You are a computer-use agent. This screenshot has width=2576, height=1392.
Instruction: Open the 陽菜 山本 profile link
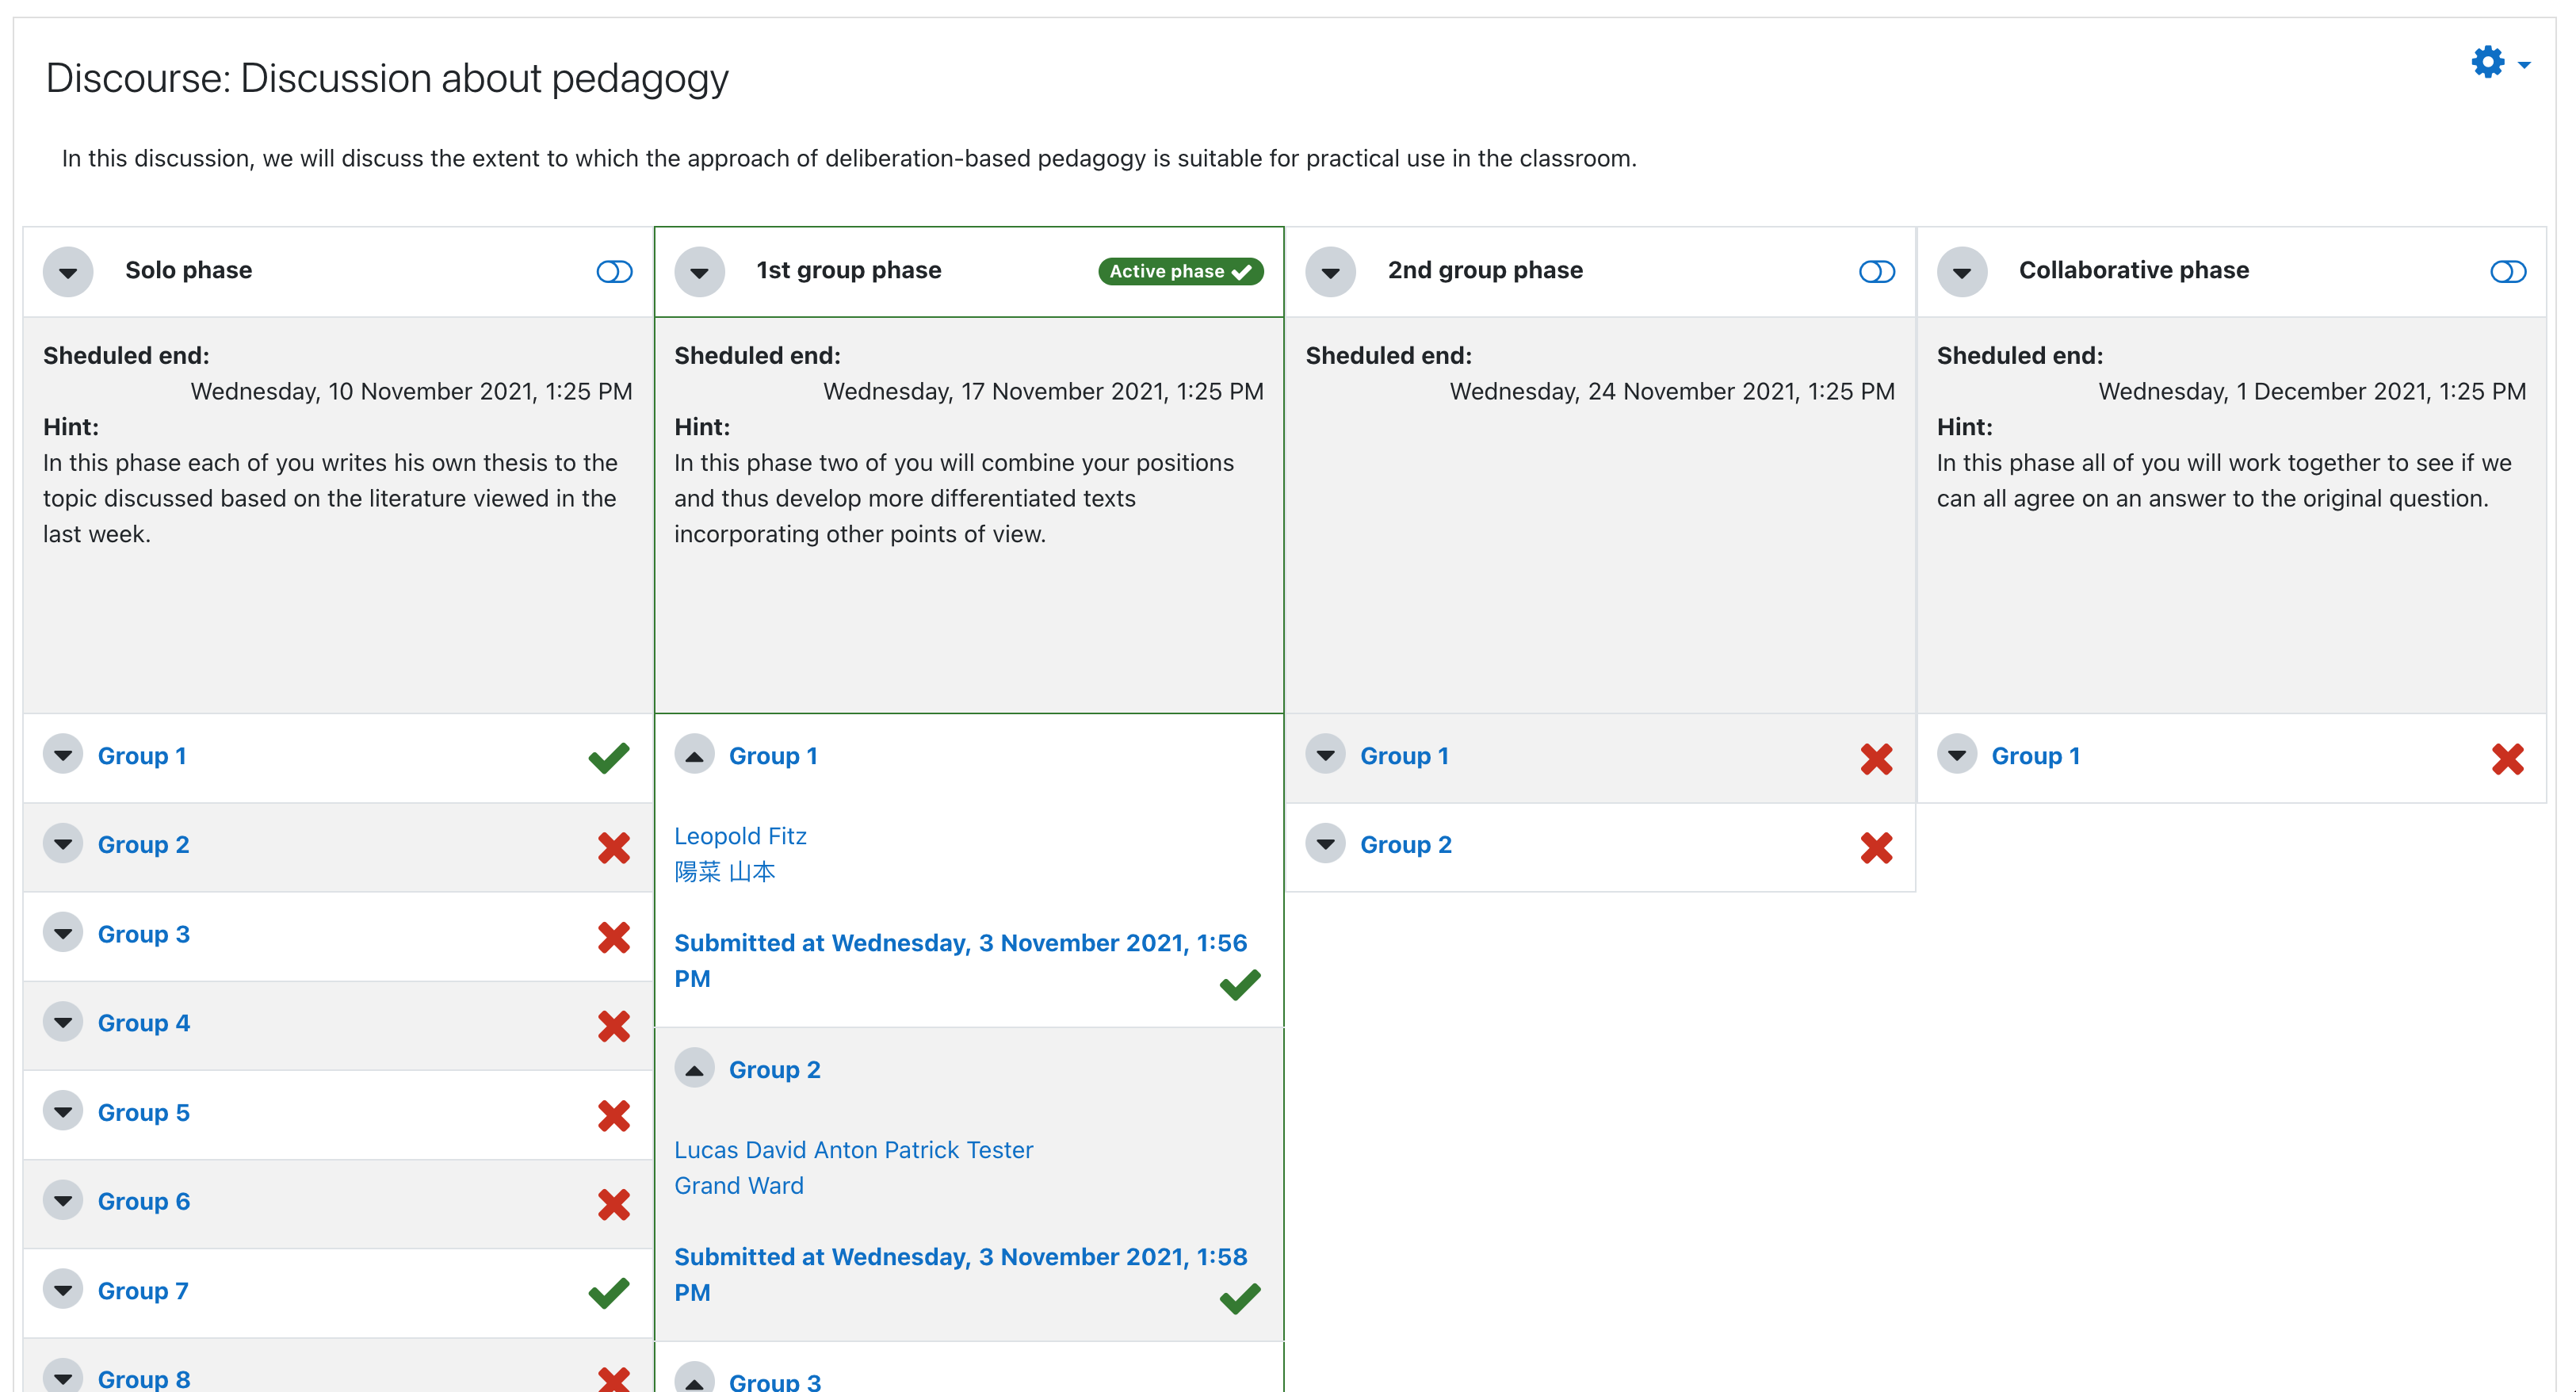coord(724,872)
